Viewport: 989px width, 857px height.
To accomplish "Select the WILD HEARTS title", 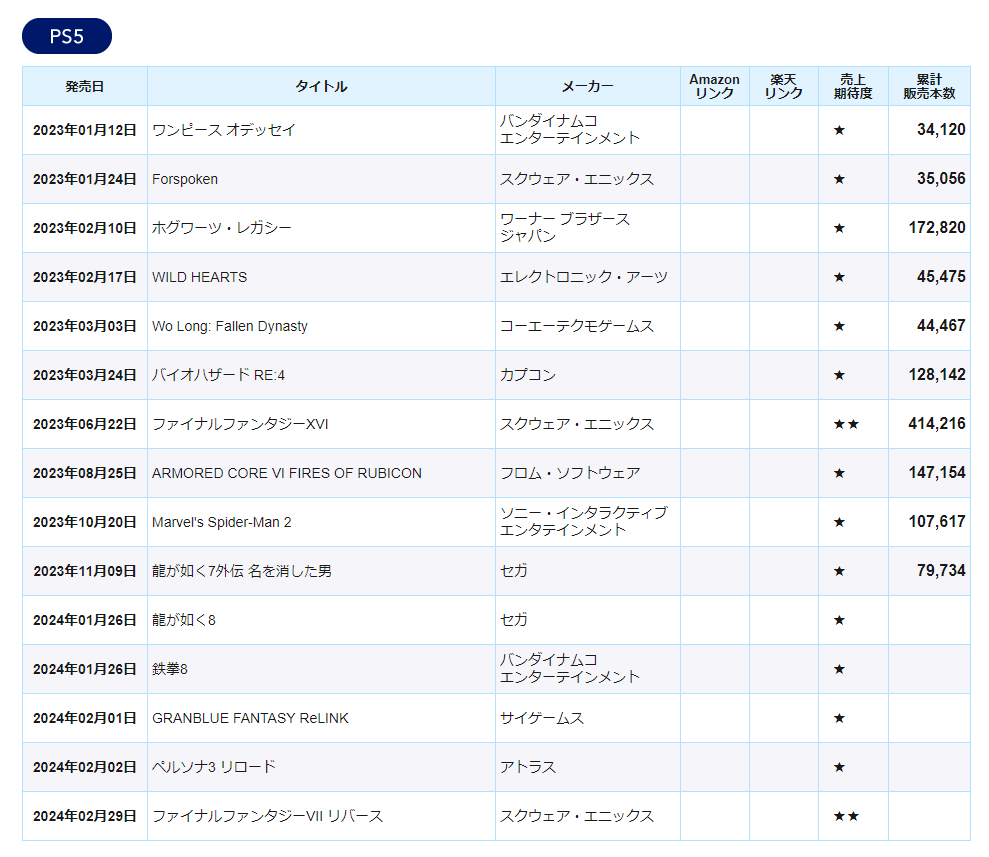I will [x=199, y=277].
